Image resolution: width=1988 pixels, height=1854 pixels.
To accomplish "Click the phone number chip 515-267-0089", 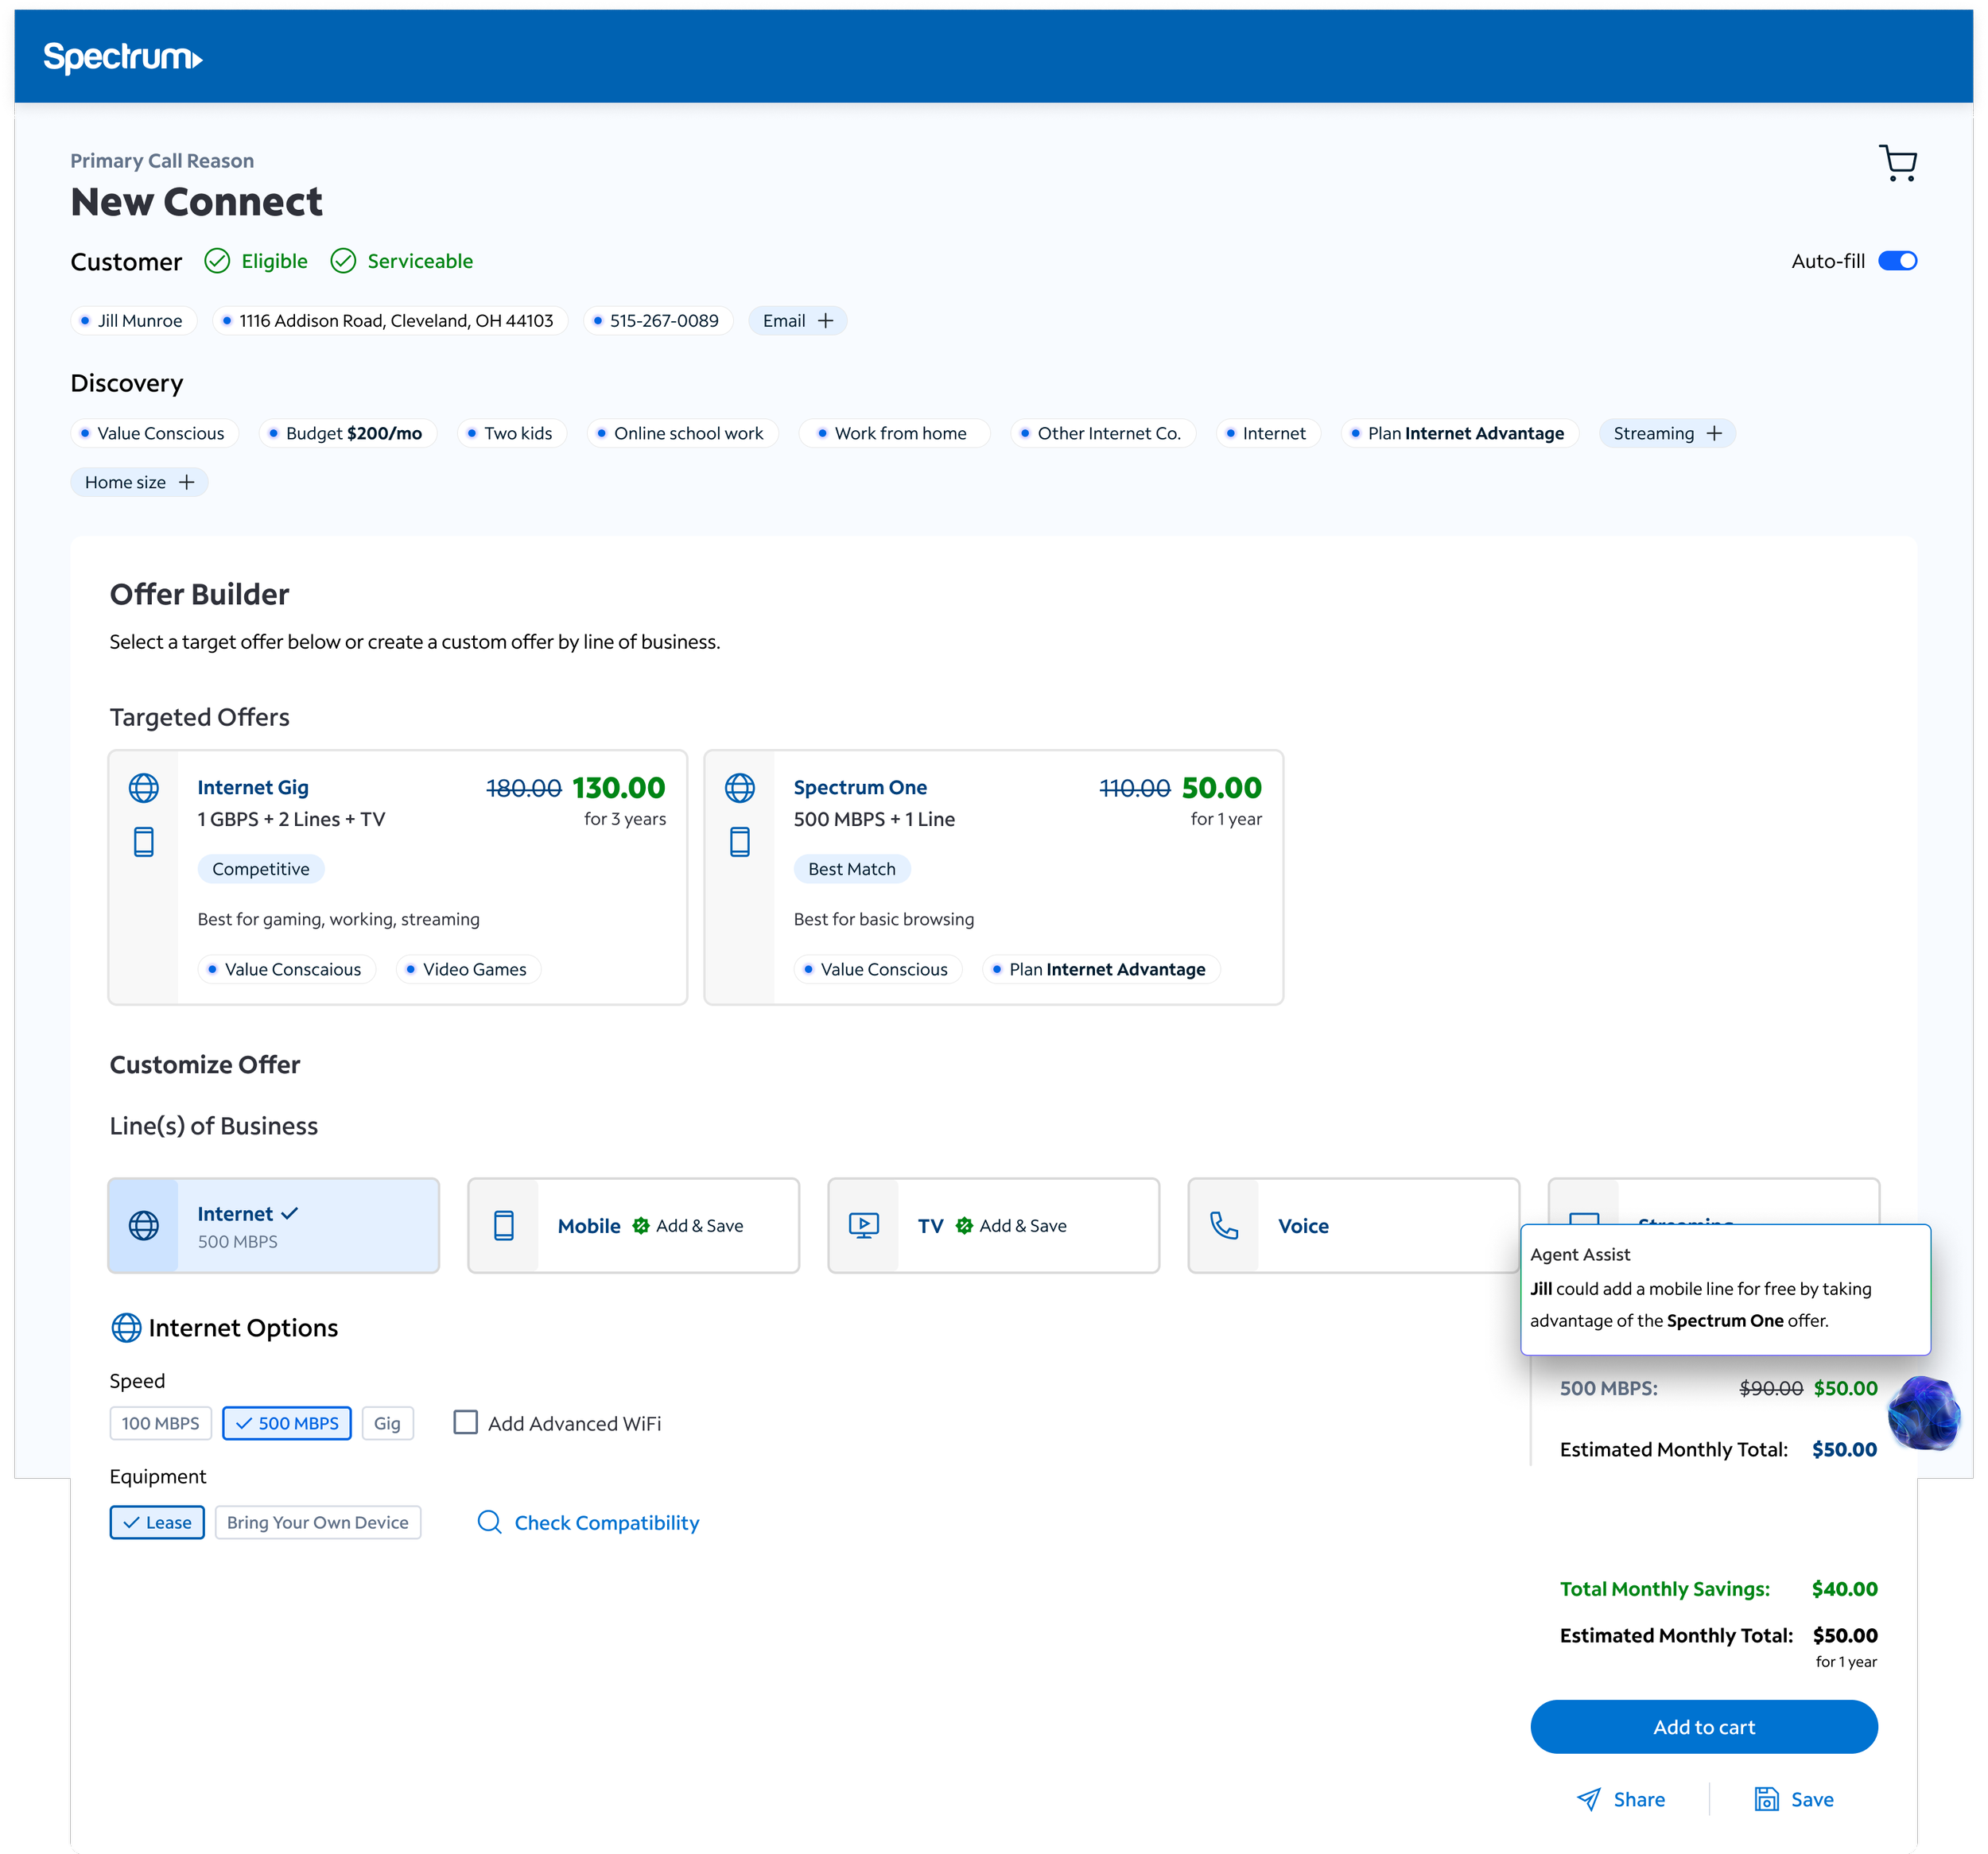I will [x=658, y=321].
